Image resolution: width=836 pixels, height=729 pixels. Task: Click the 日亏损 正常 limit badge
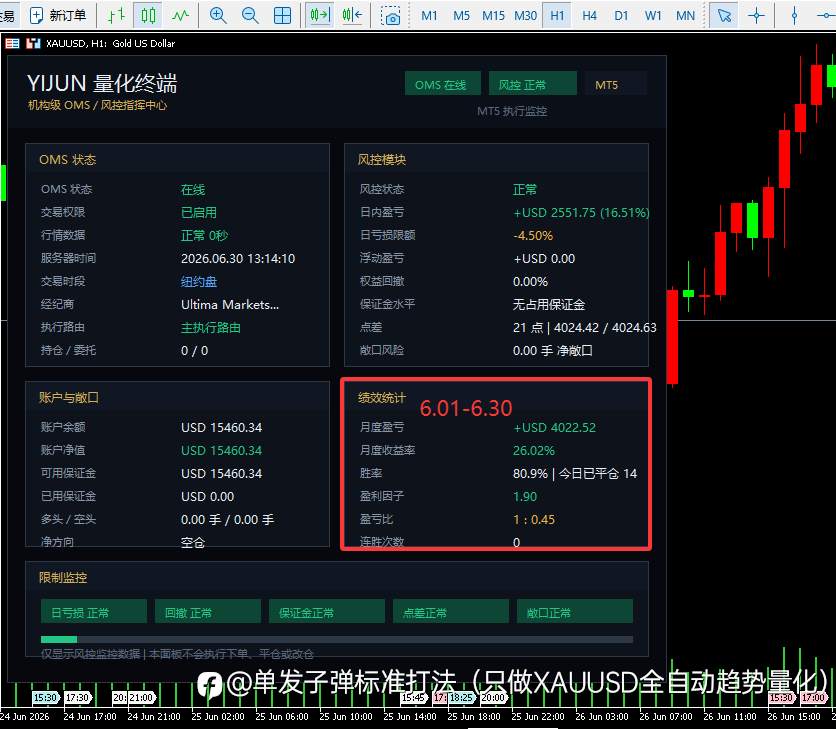click(x=94, y=612)
